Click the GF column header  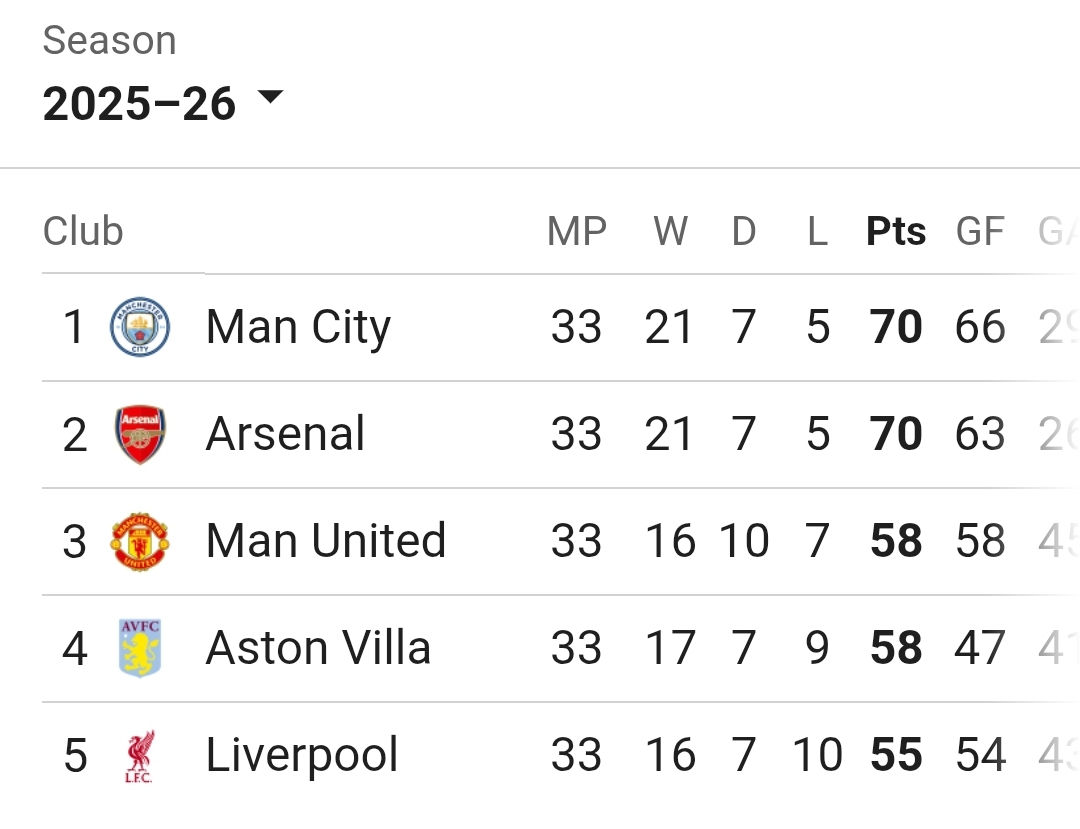pyautogui.click(x=980, y=232)
